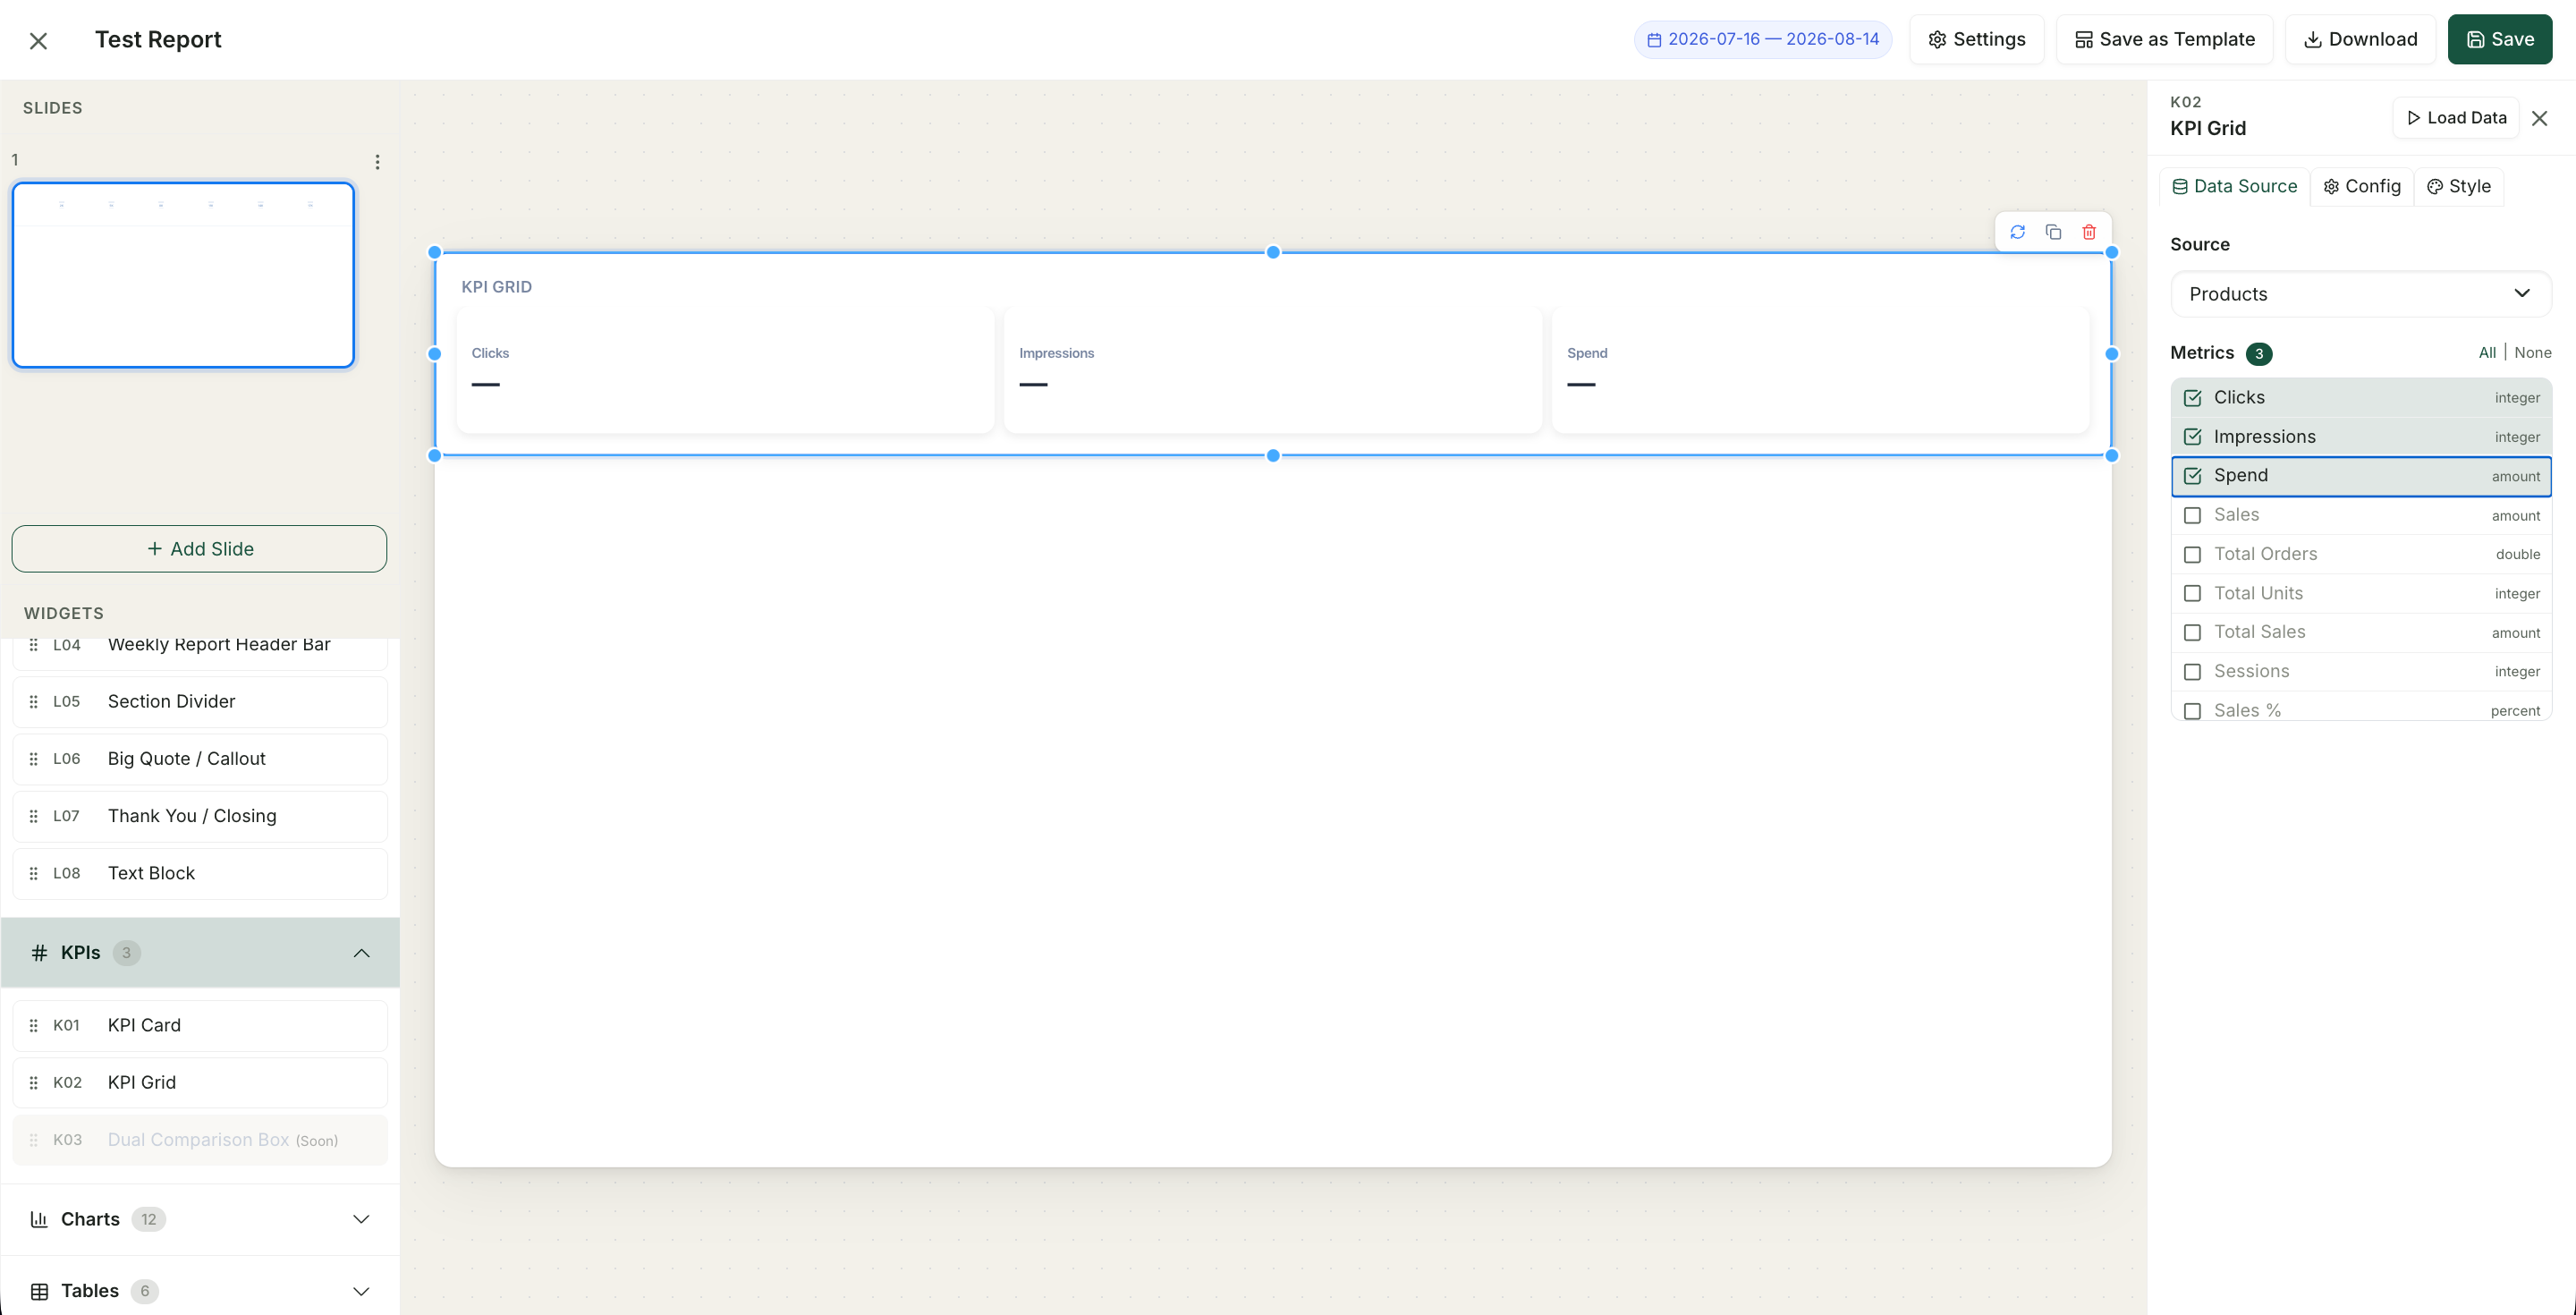Refresh the KPI Grid widget
This screenshot has width=2576, height=1315.
pyautogui.click(x=2017, y=232)
